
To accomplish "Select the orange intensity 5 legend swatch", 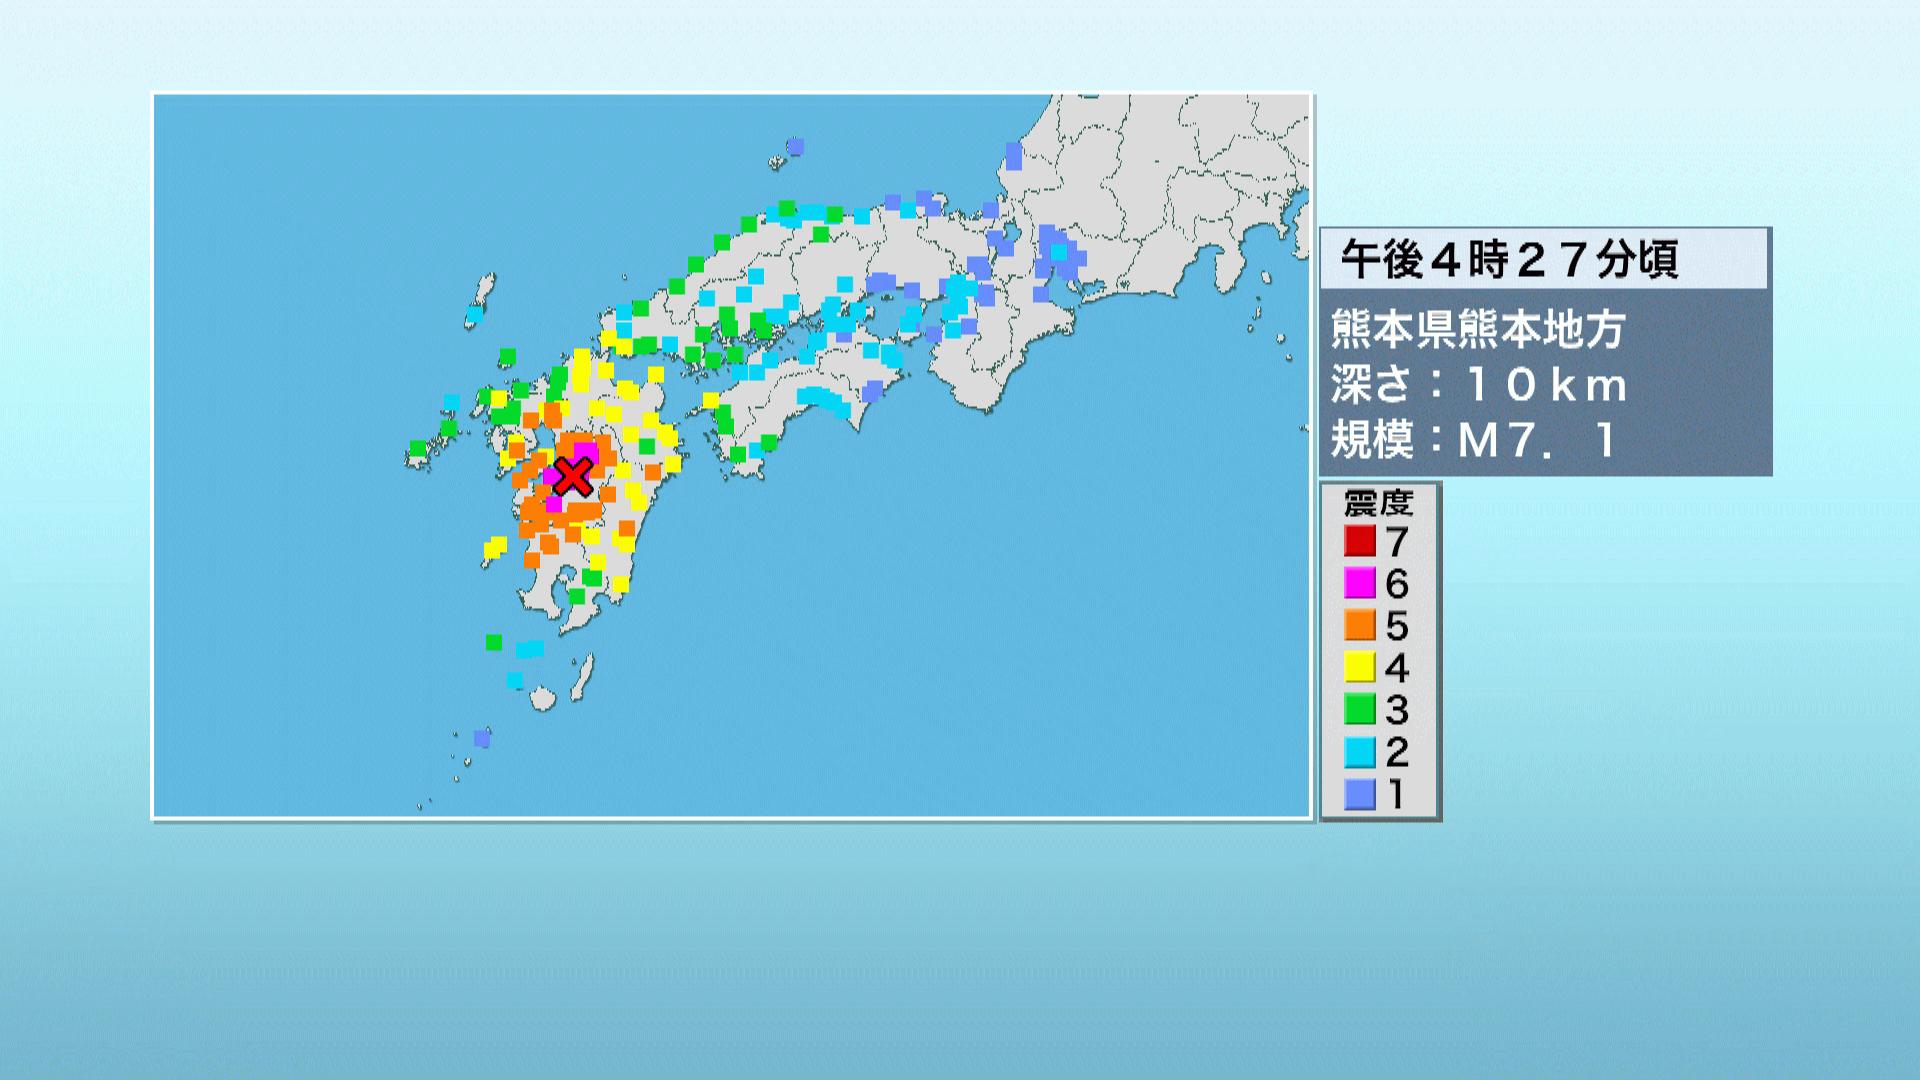I will (1360, 625).
